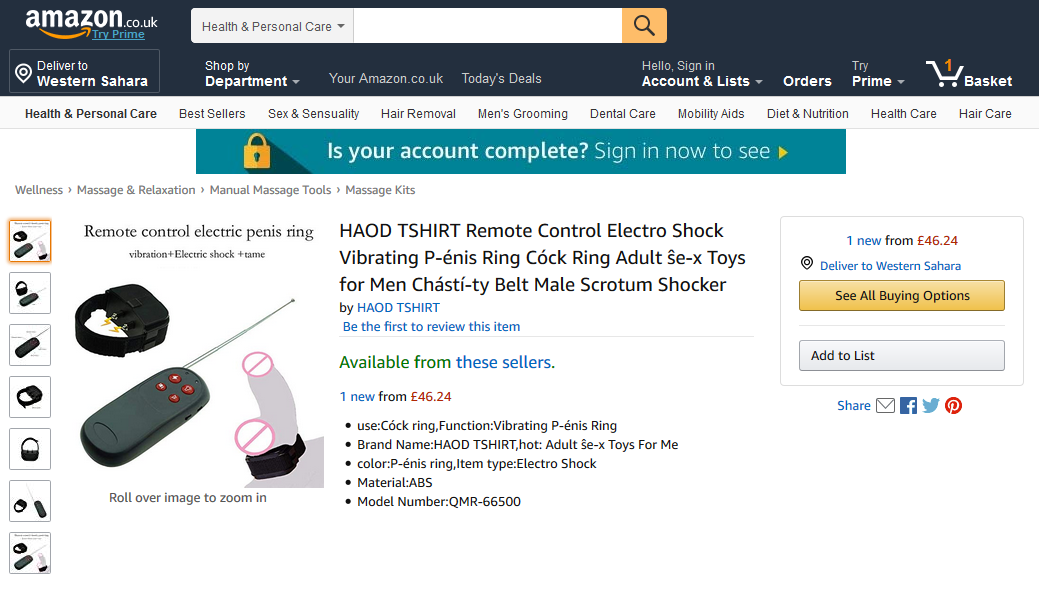Click the search magnifying glass button
The width and height of the screenshot is (1039, 599).
[x=644, y=26]
